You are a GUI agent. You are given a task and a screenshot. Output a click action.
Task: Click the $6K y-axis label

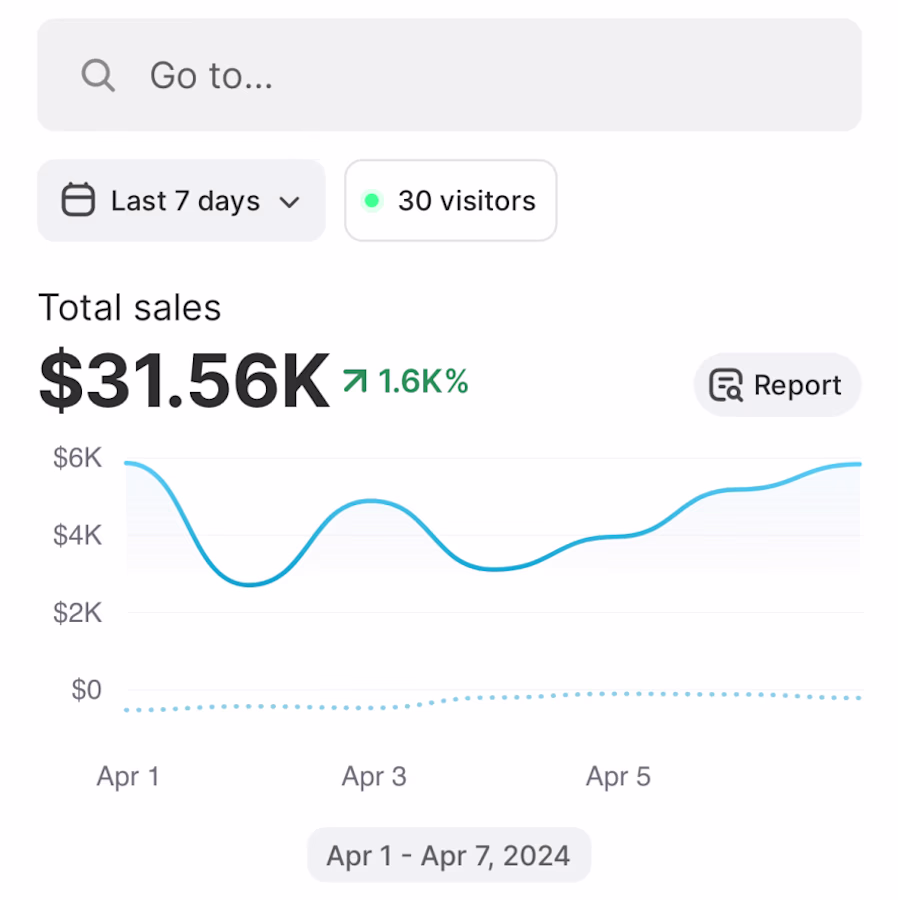[x=77, y=458]
